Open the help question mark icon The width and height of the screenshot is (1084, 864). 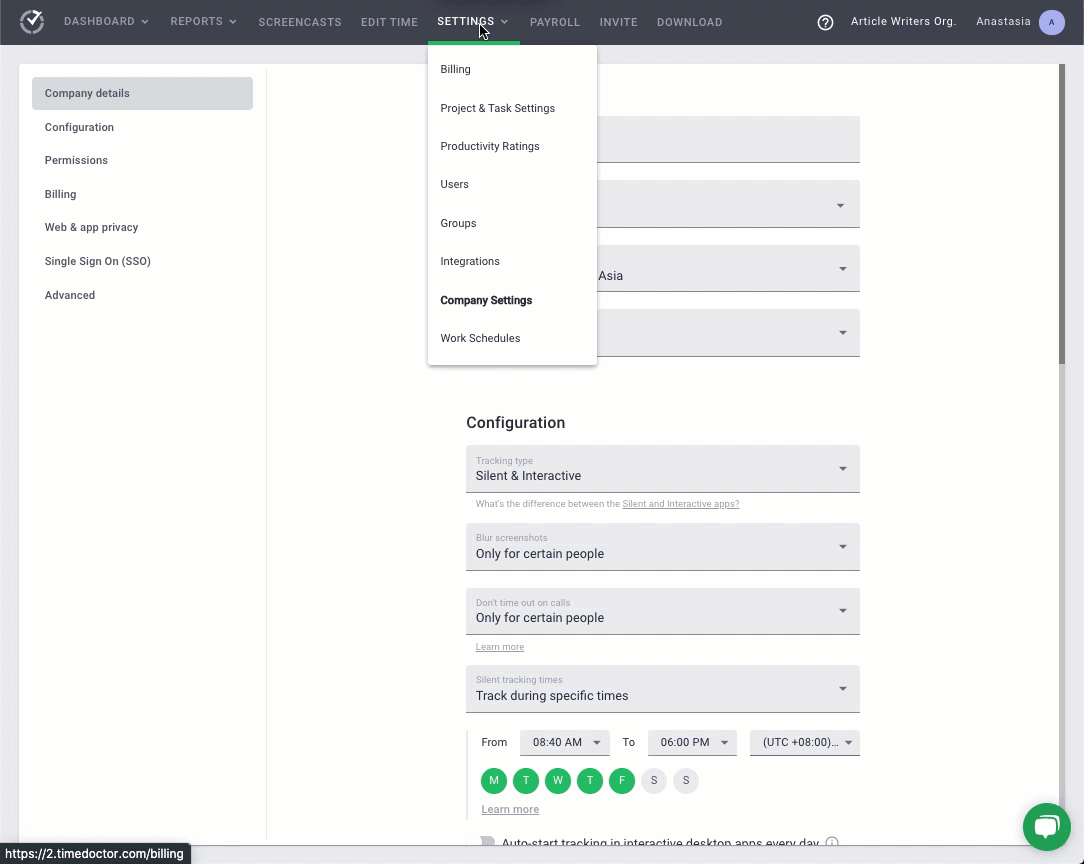click(x=825, y=22)
